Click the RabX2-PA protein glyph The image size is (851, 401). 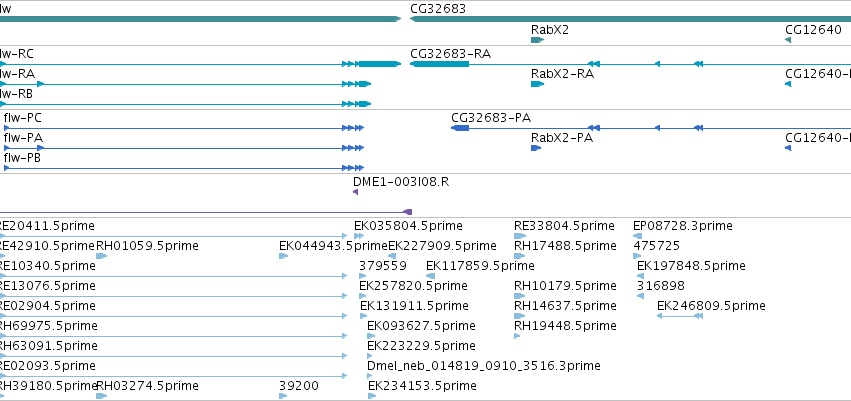coord(536,148)
